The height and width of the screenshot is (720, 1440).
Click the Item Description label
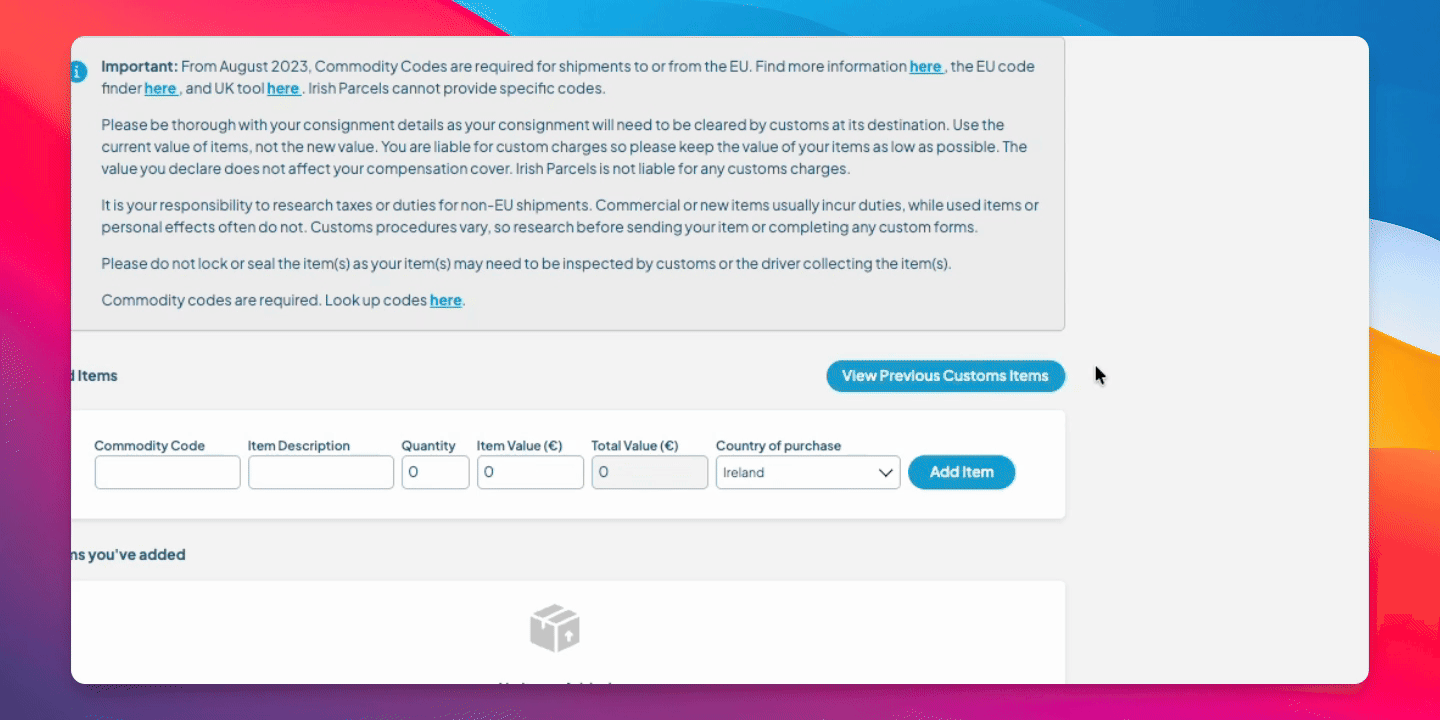[x=299, y=446]
